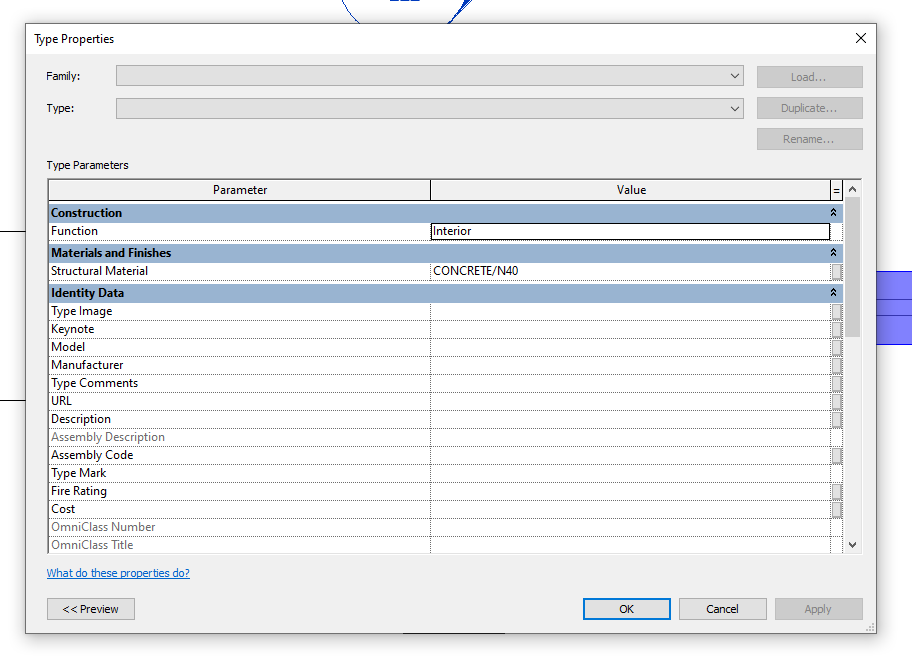Click the associate button for Type Image

[836, 312]
